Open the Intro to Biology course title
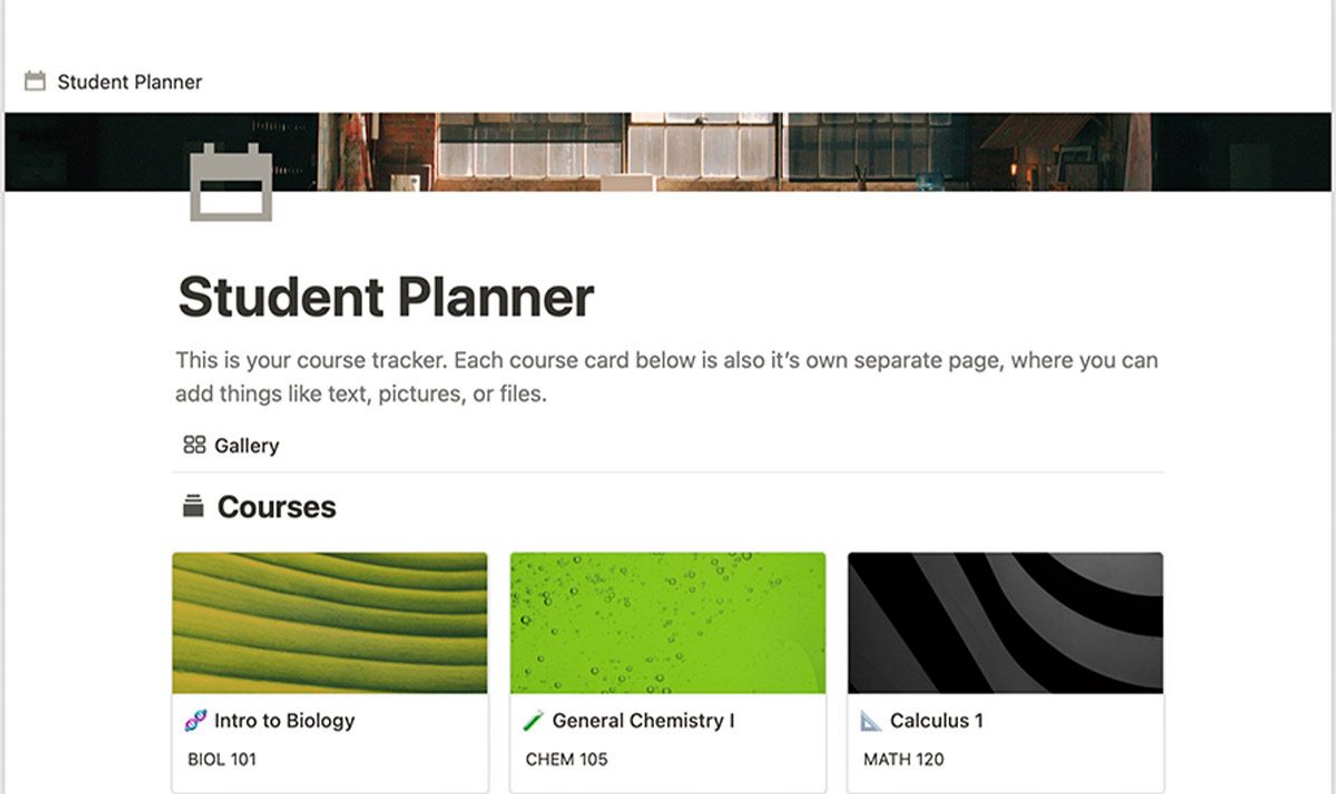1336x794 pixels. [x=284, y=720]
